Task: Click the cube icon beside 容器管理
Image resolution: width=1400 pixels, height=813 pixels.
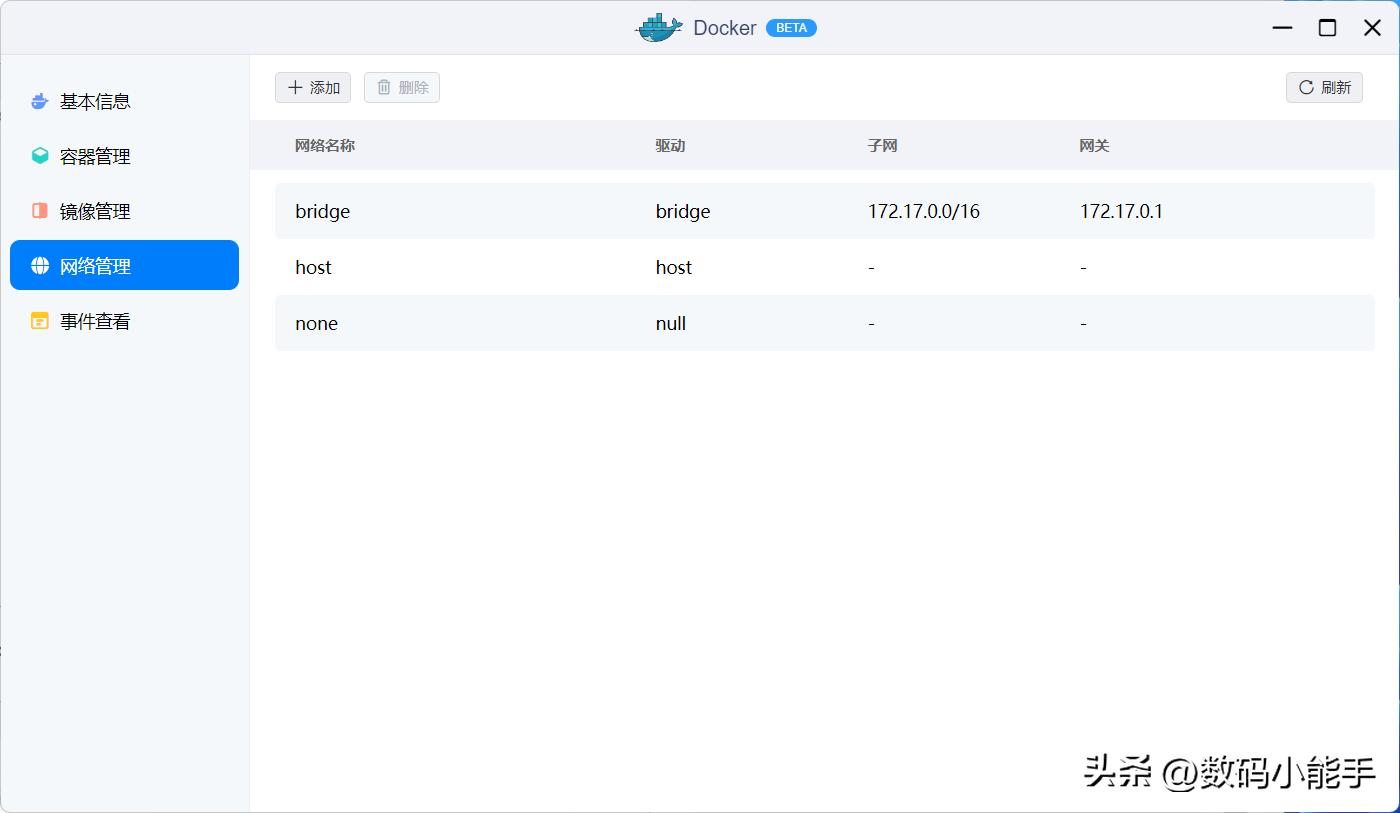Action: pyautogui.click(x=39, y=155)
